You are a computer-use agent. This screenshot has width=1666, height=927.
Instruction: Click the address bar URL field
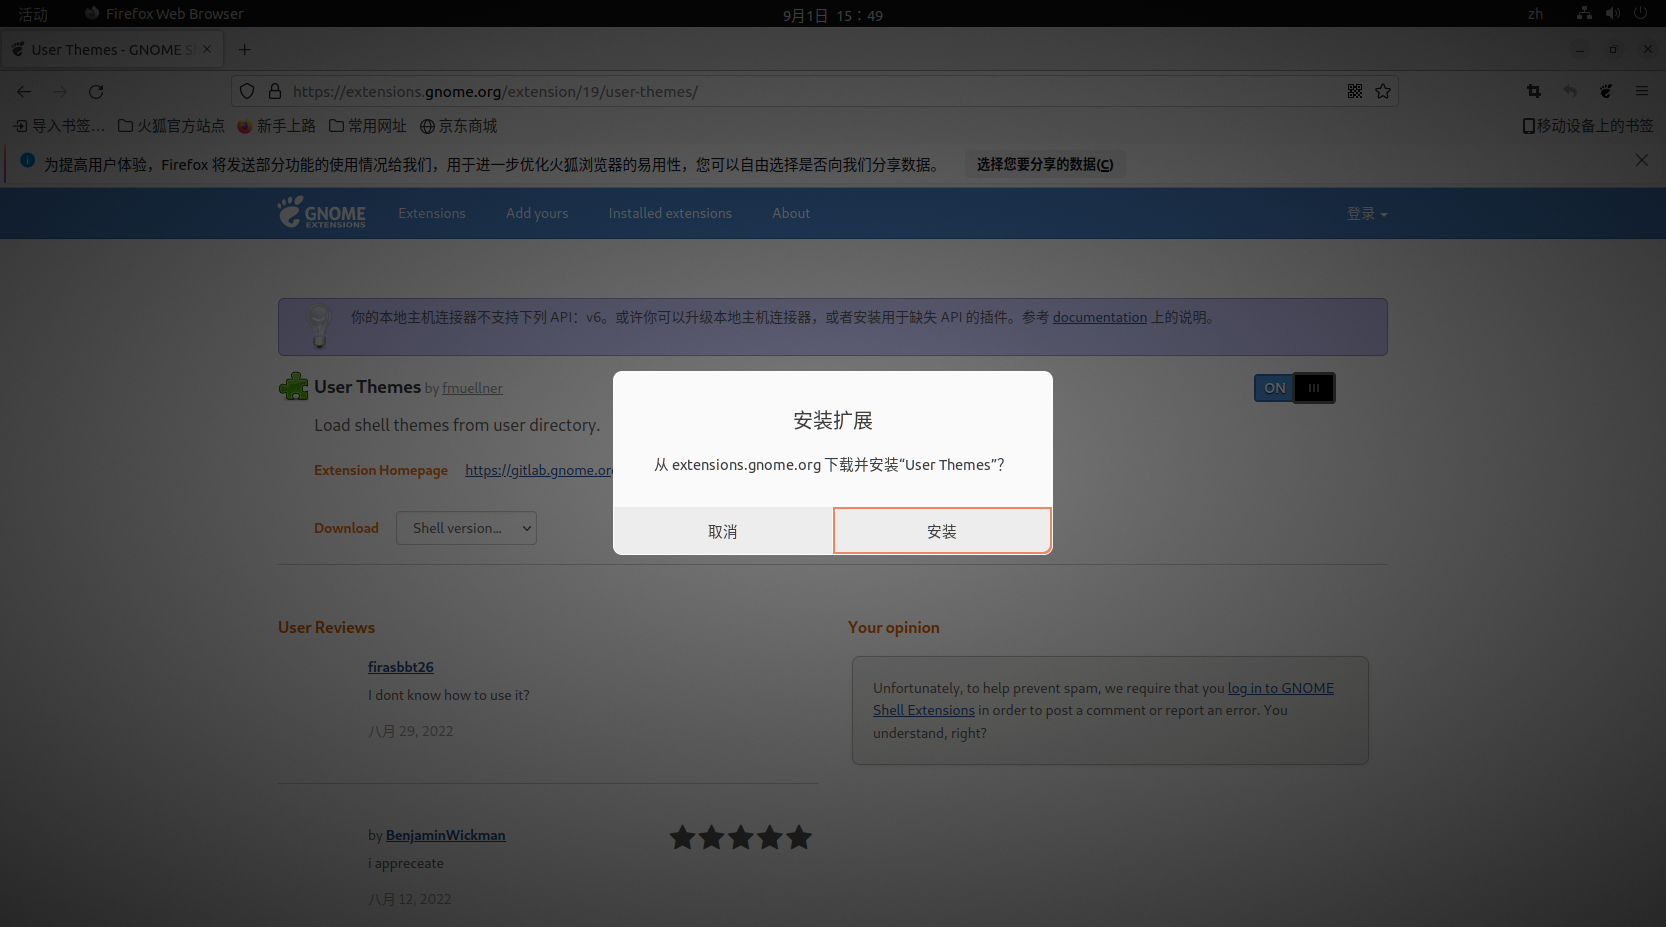point(815,91)
